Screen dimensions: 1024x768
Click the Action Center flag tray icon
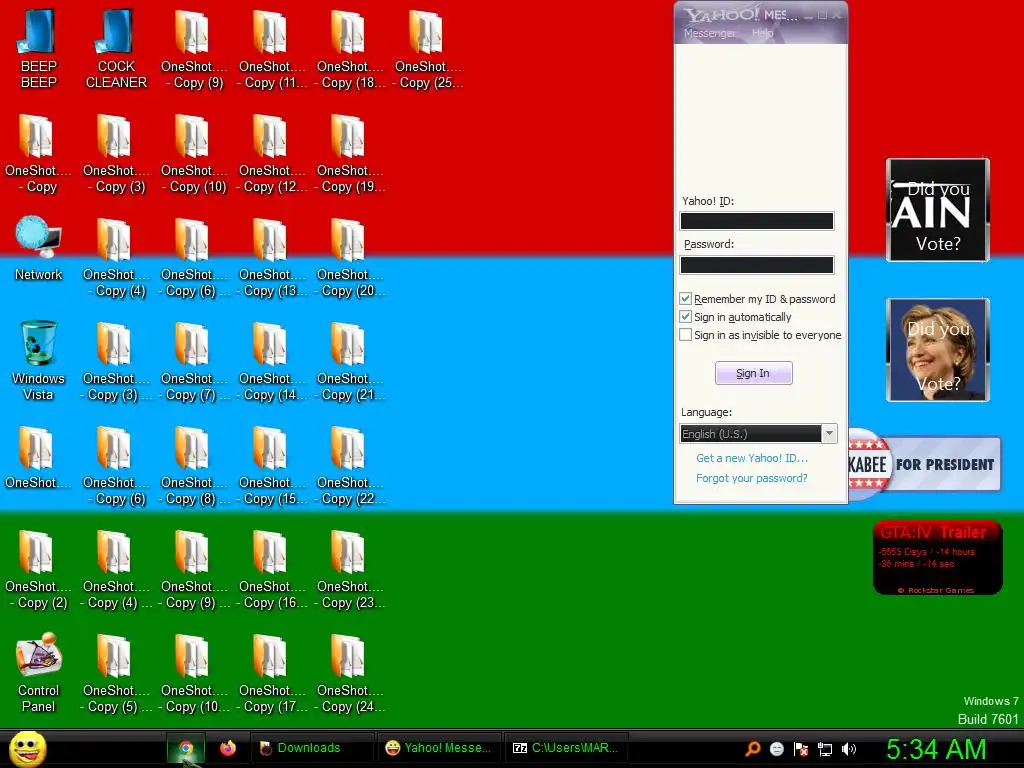(x=801, y=749)
